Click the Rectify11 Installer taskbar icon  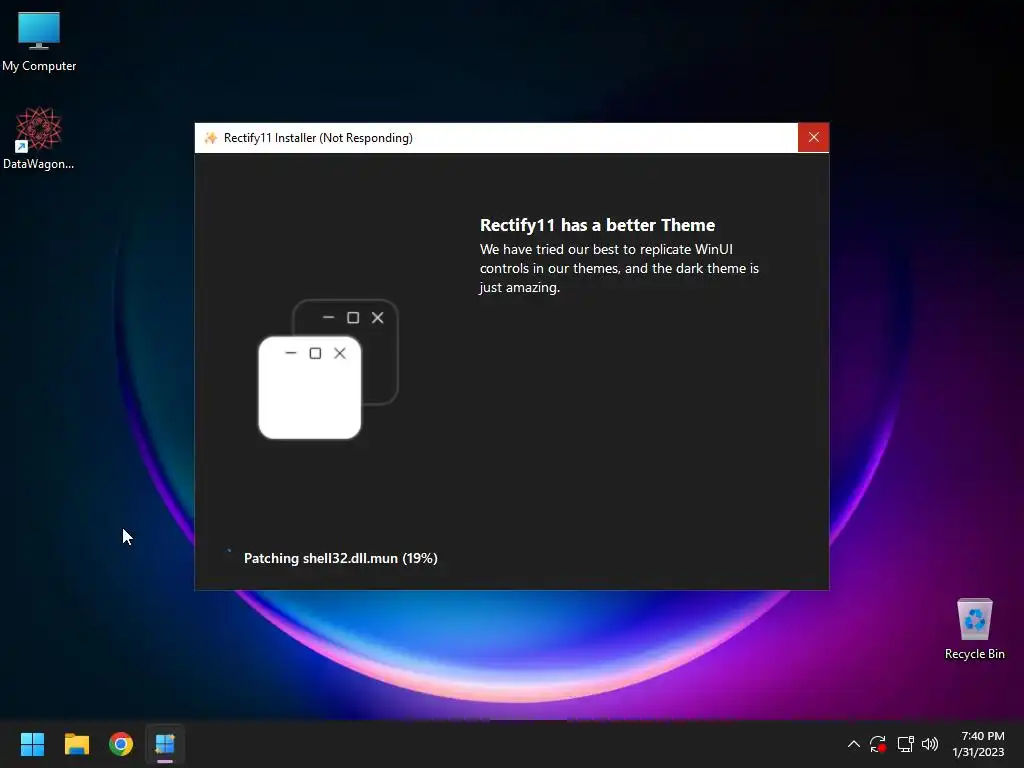coord(165,744)
